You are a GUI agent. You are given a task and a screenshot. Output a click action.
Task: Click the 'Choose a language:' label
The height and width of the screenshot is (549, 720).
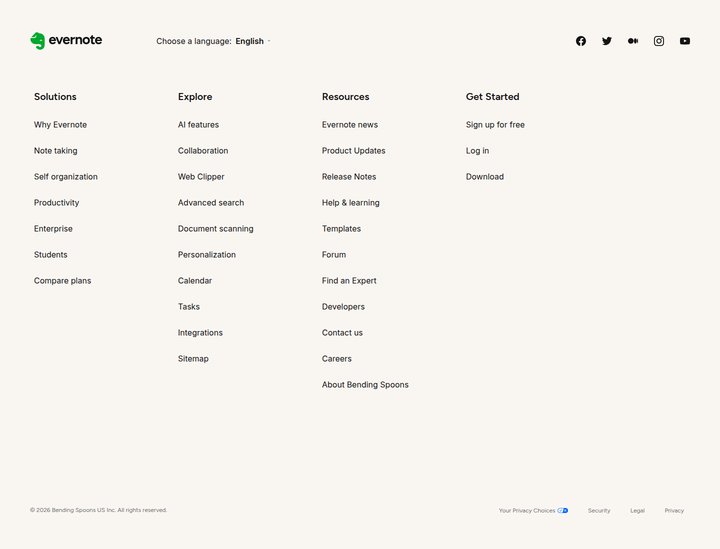(x=194, y=41)
